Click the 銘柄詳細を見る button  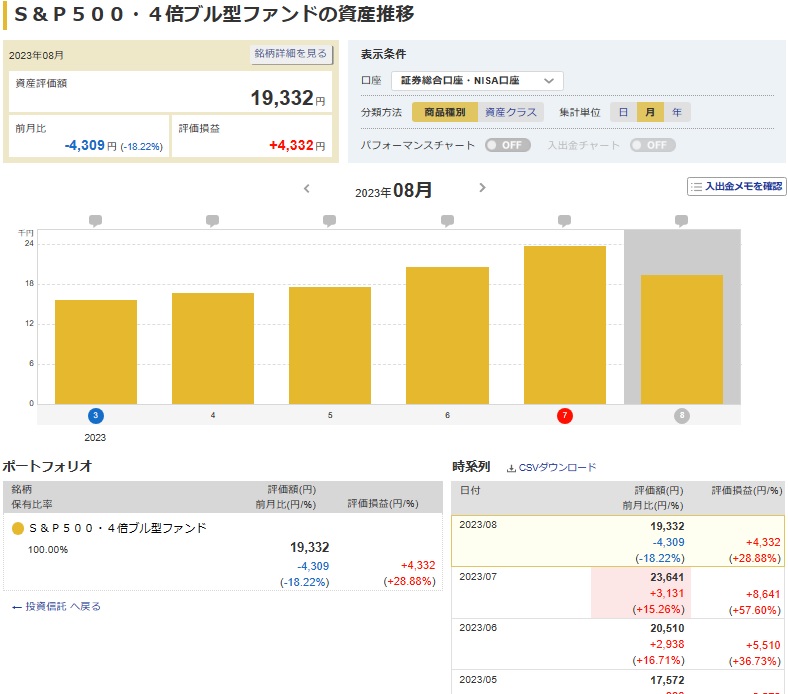(291, 54)
